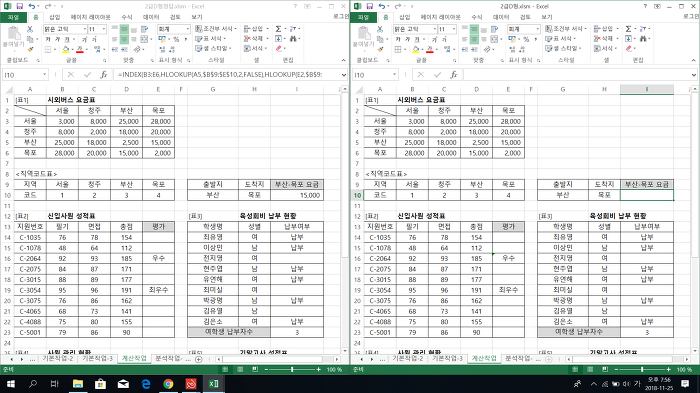Open 조건부 서식 dropdown in right window

[566, 29]
